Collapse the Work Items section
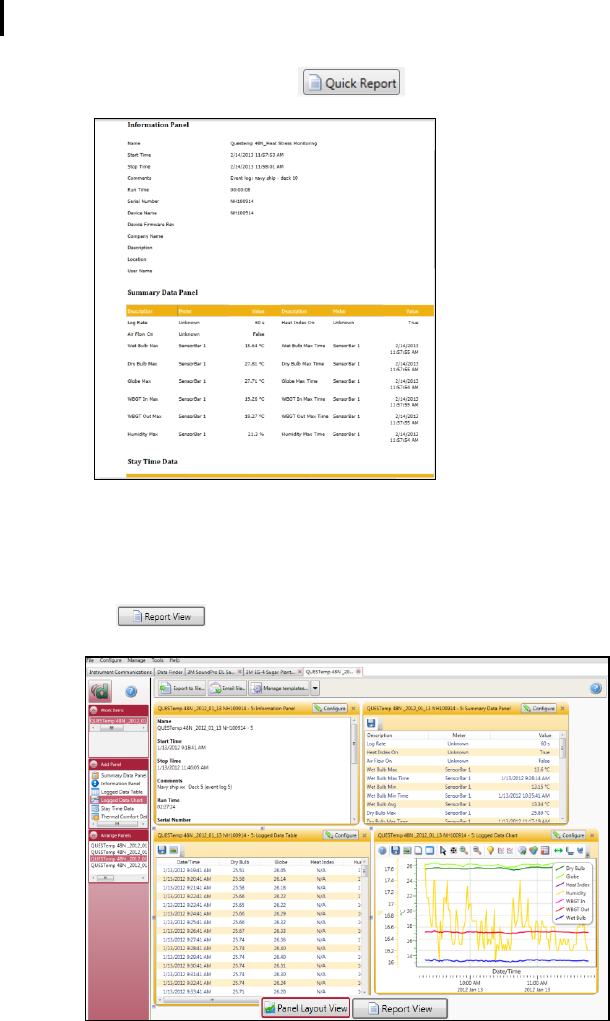This screenshot has height=1021, width=610. pyautogui.click(x=94, y=710)
